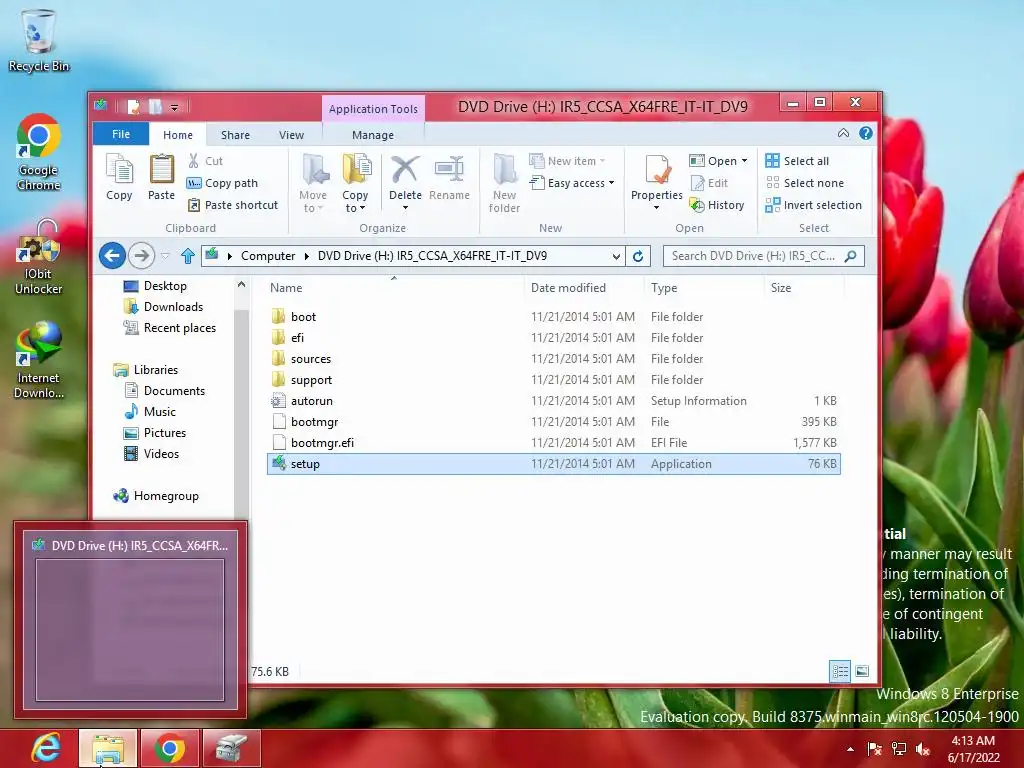Collapse the ribbon with the chevron

[844, 133]
